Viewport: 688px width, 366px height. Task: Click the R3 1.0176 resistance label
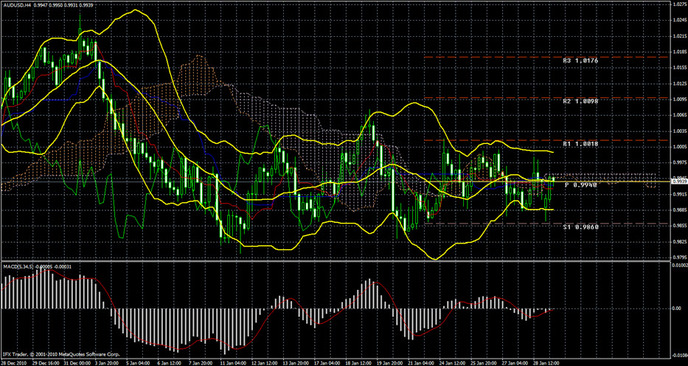point(580,61)
